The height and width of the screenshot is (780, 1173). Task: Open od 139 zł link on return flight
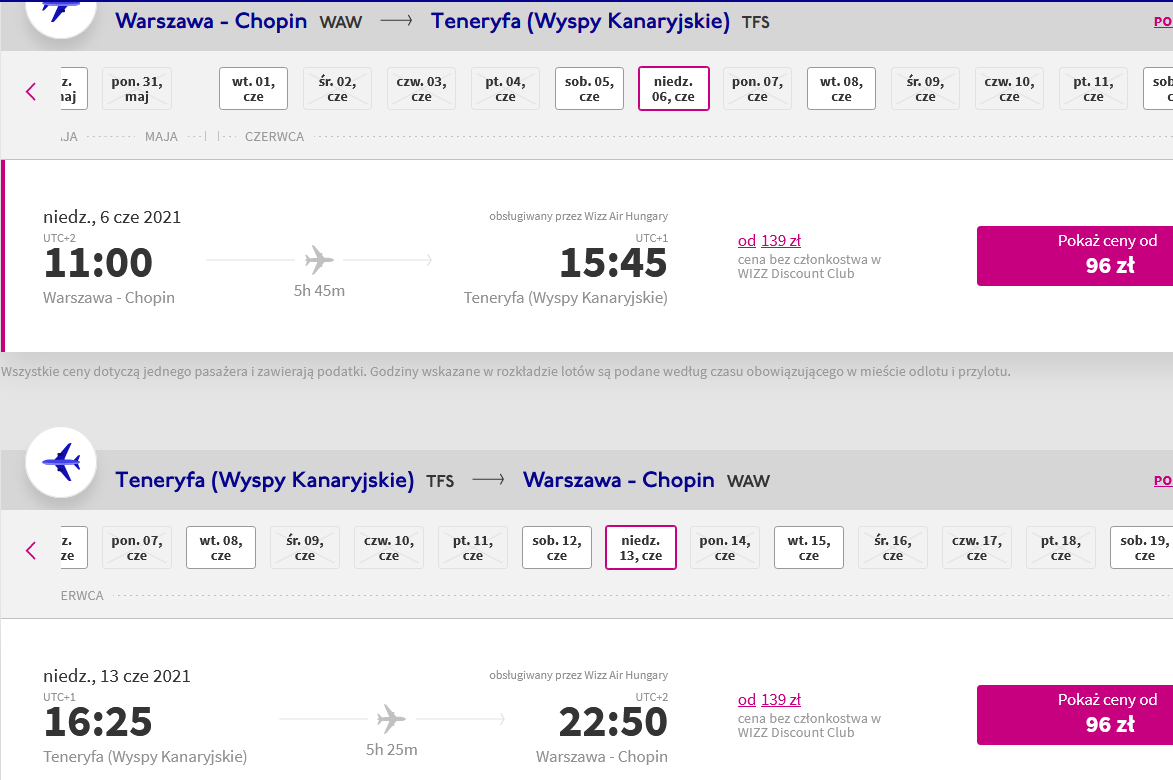point(769,700)
